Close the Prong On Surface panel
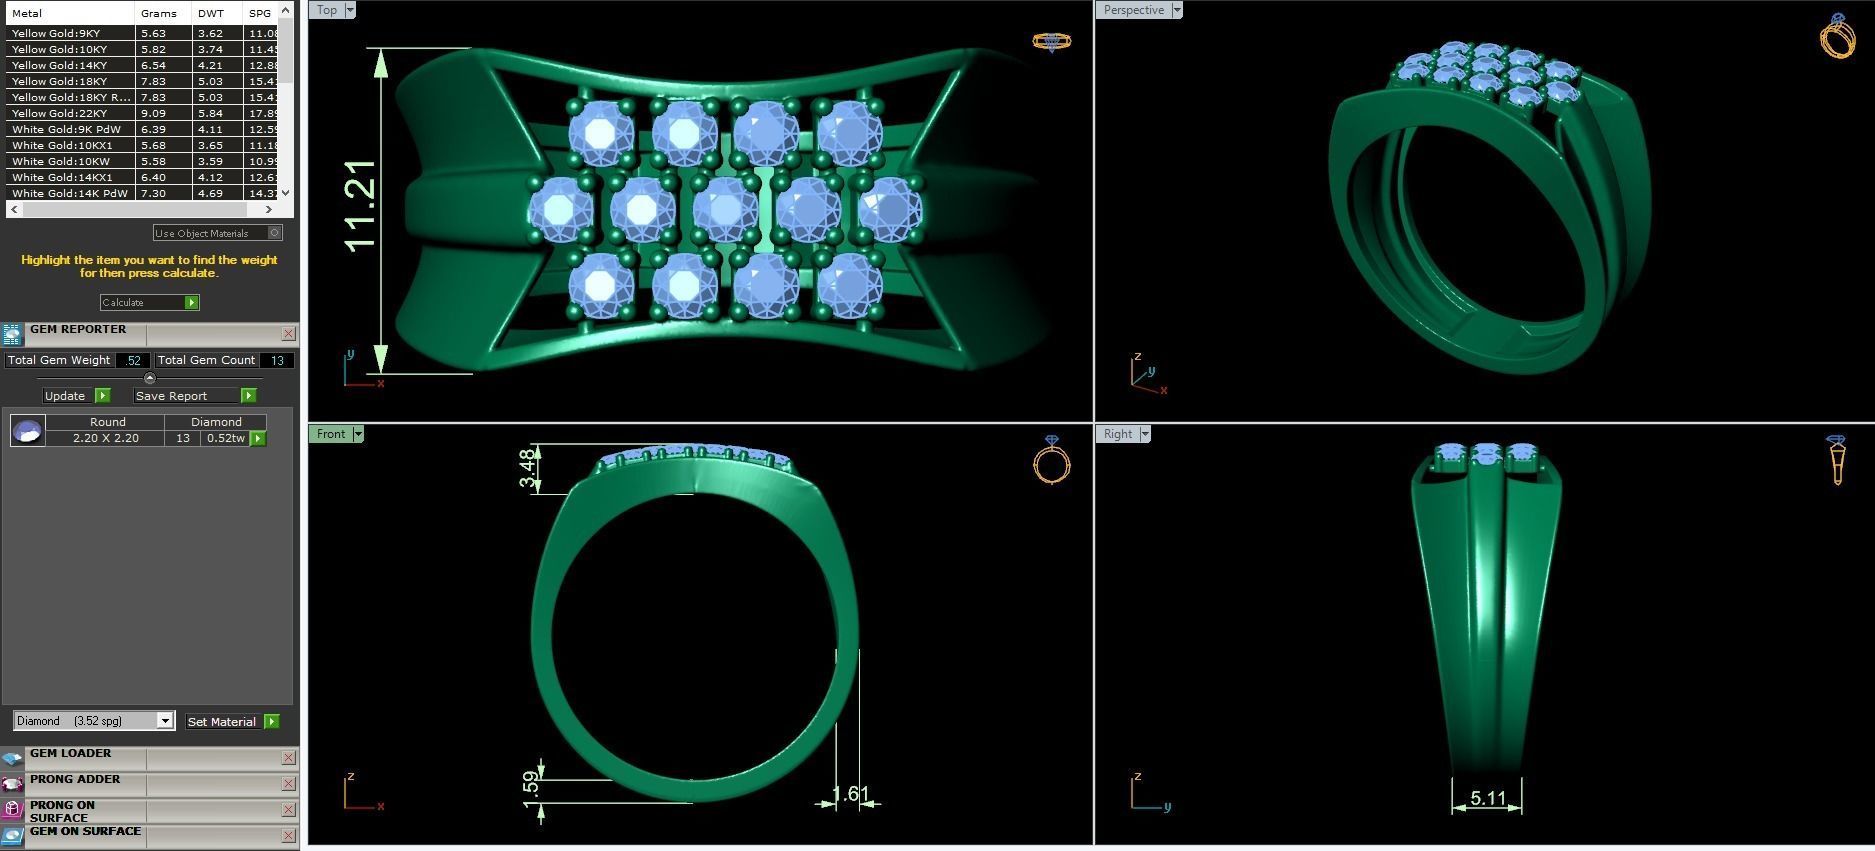 click(x=288, y=810)
